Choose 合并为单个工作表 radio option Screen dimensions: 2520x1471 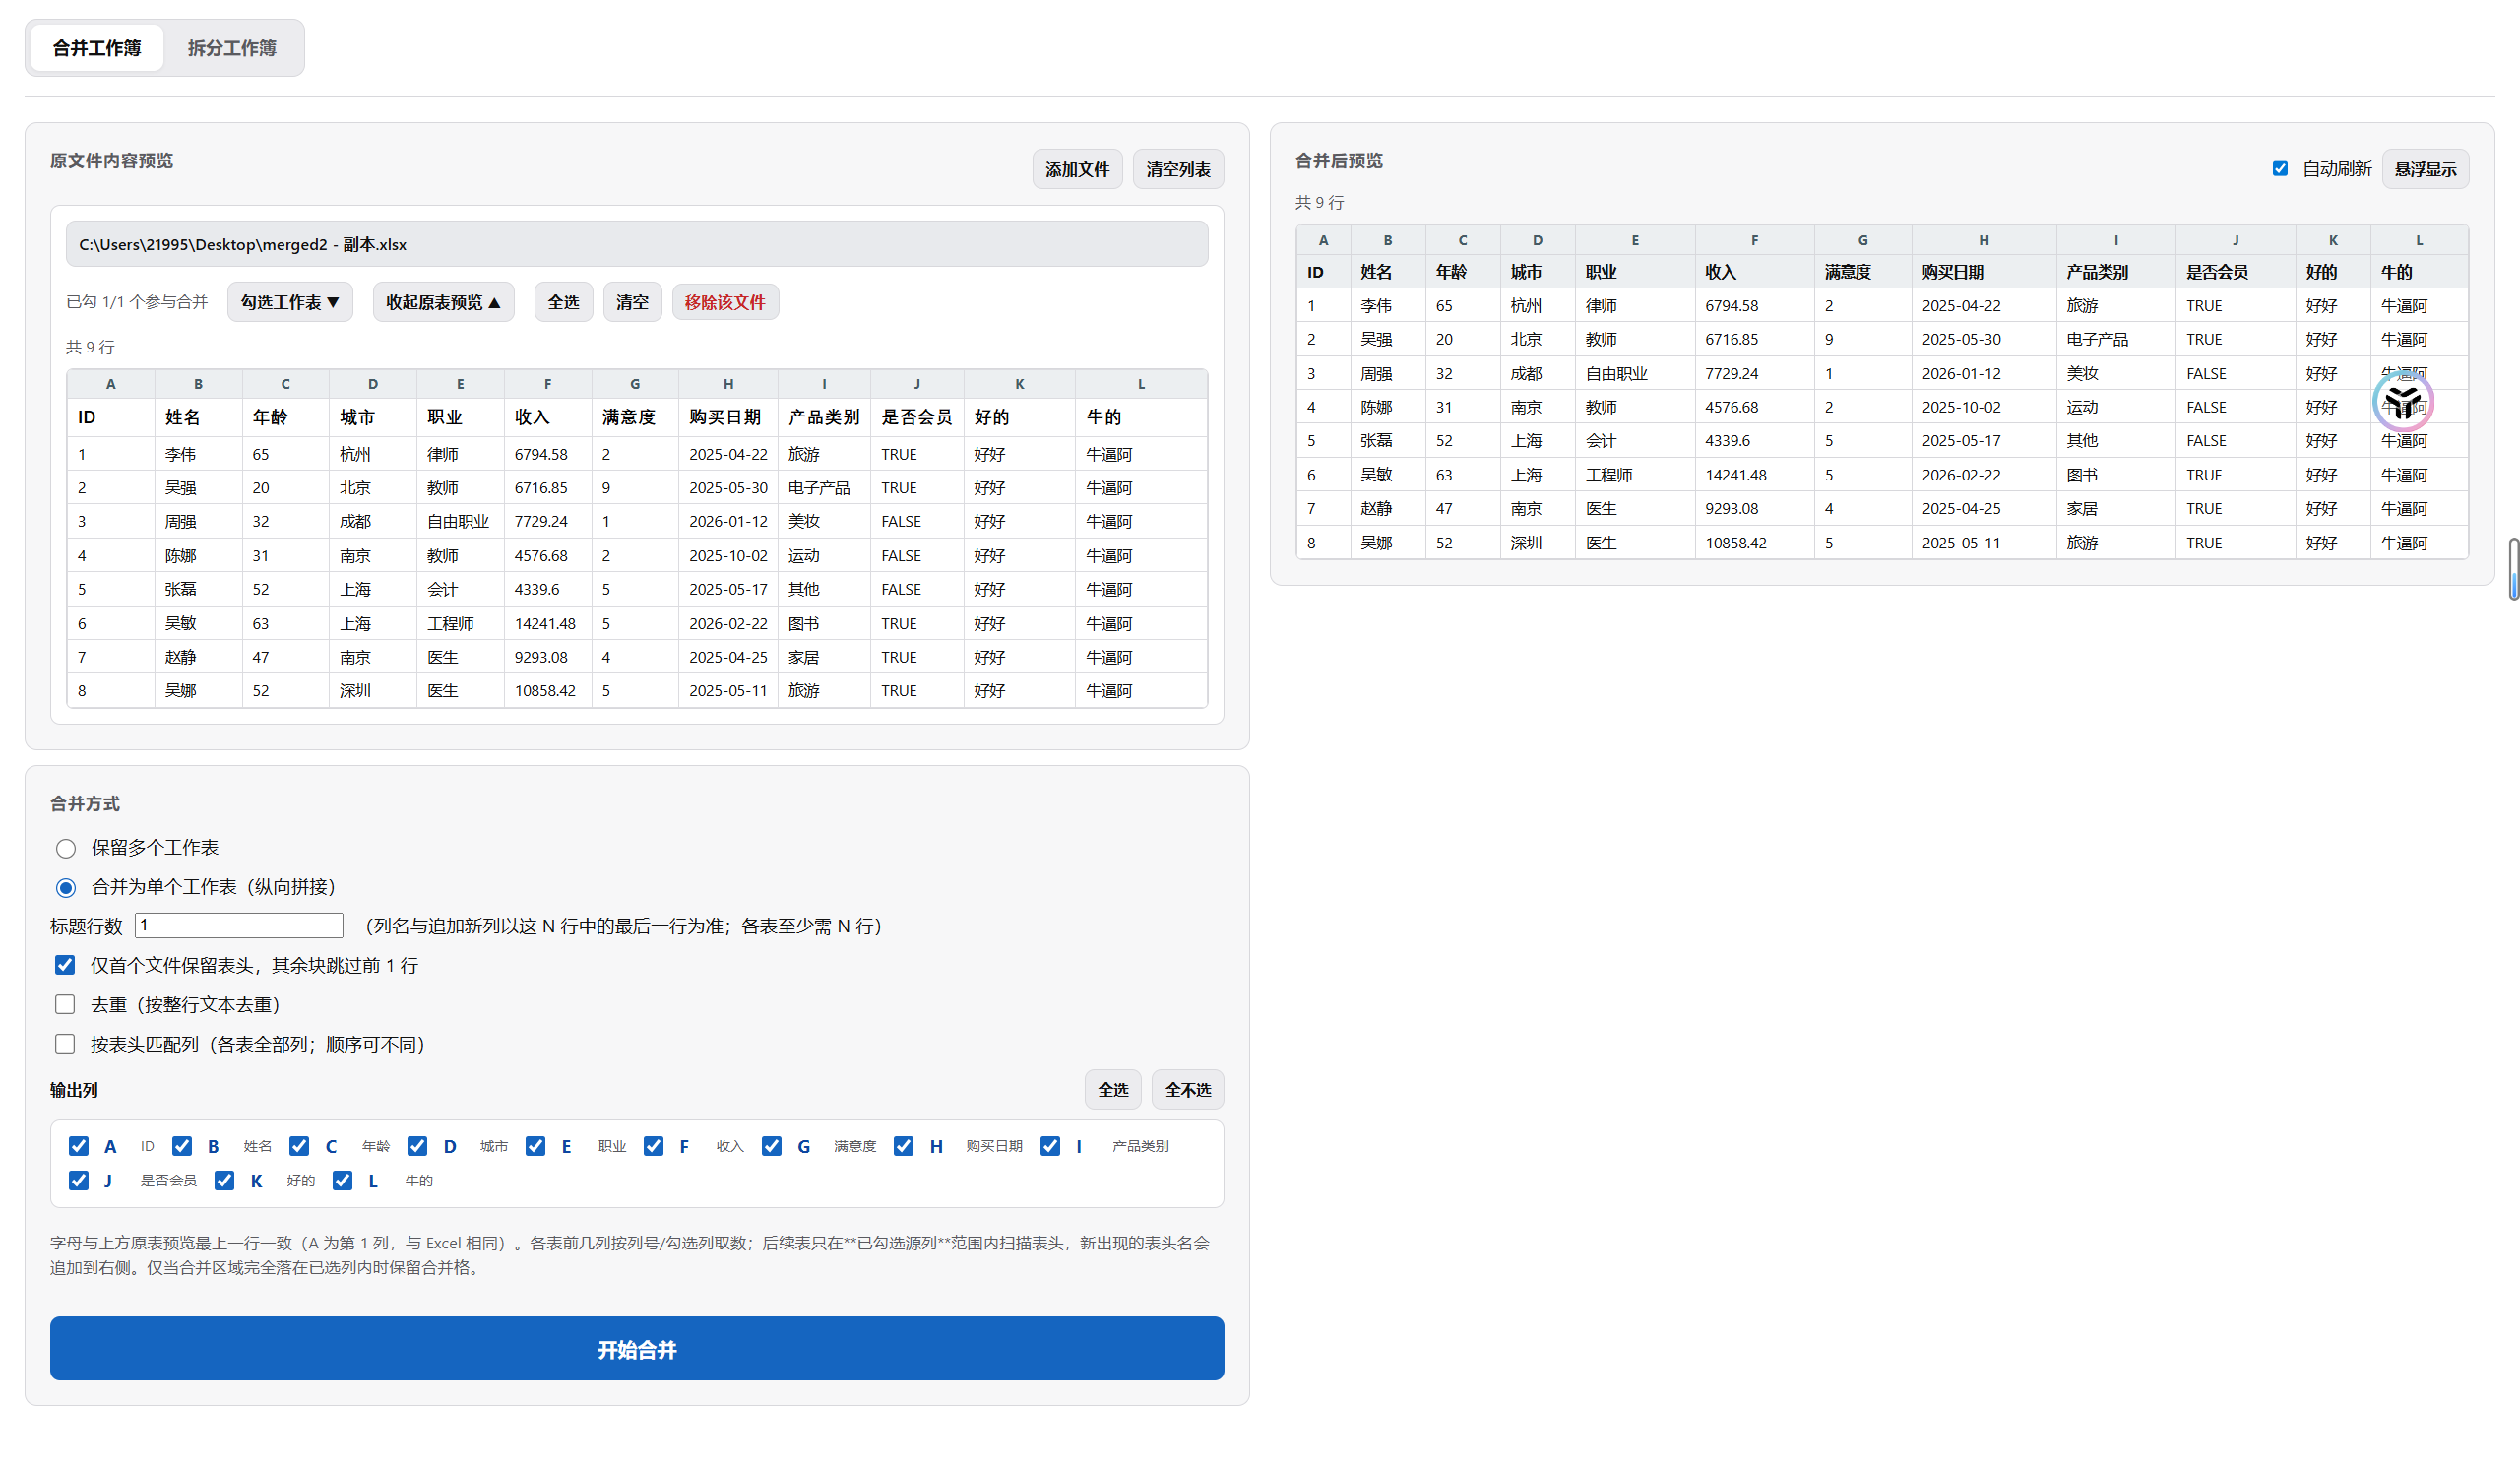click(x=66, y=887)
